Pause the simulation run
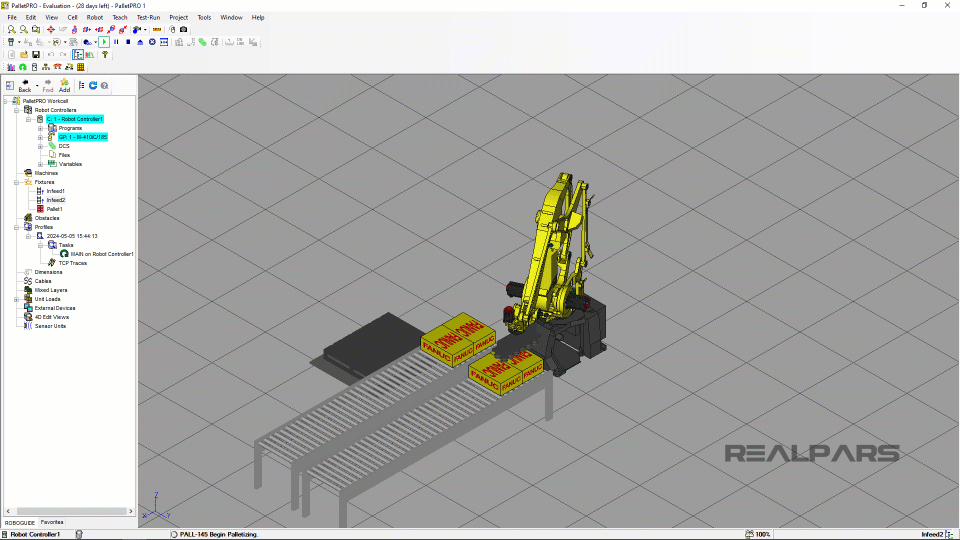The image size is (960, 540). tap(116, 42)
